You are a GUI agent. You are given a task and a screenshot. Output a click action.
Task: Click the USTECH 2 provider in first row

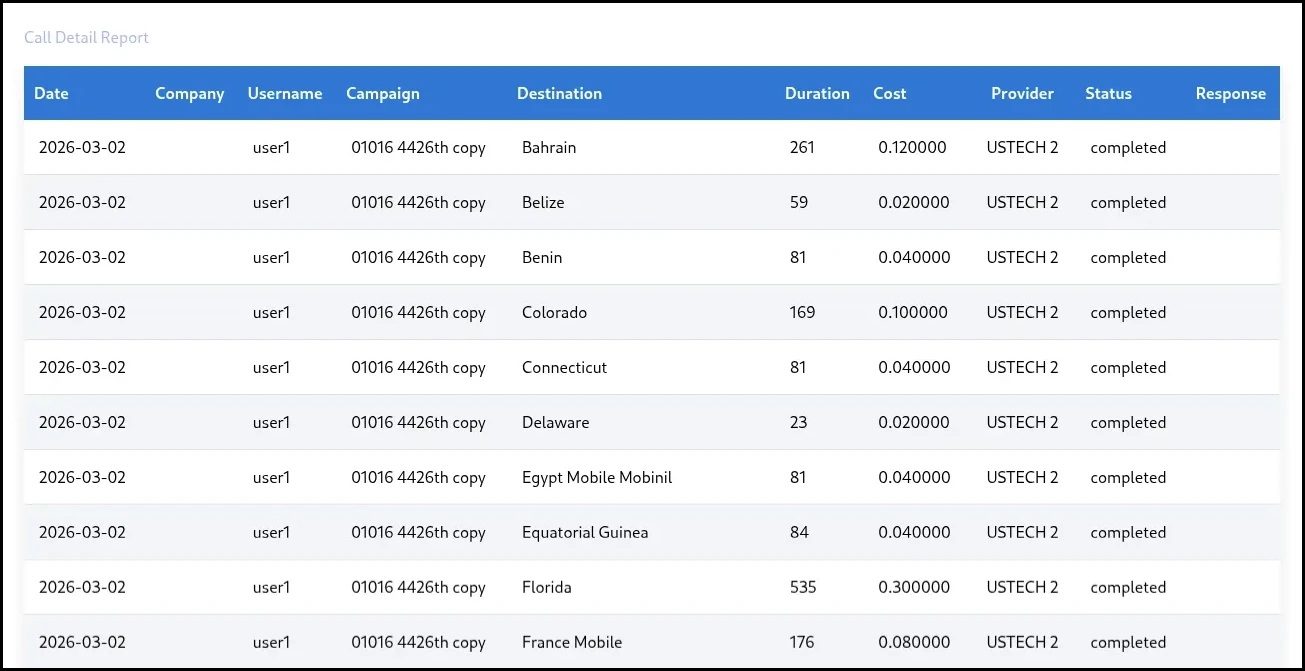point(1022,147)
